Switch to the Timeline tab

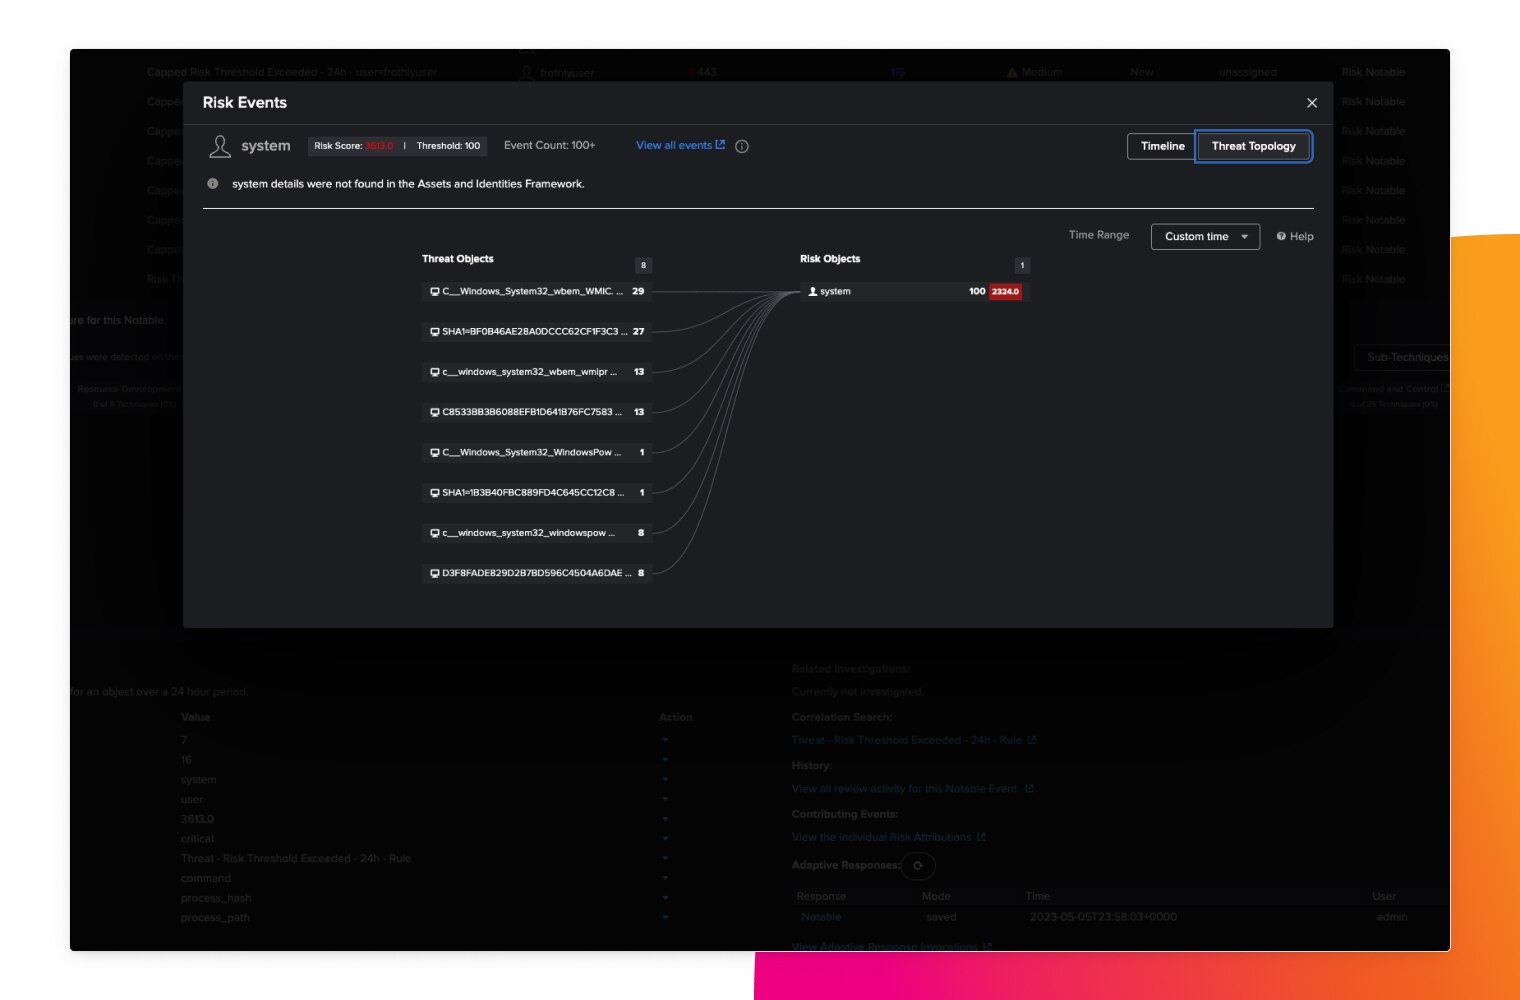1161,146
